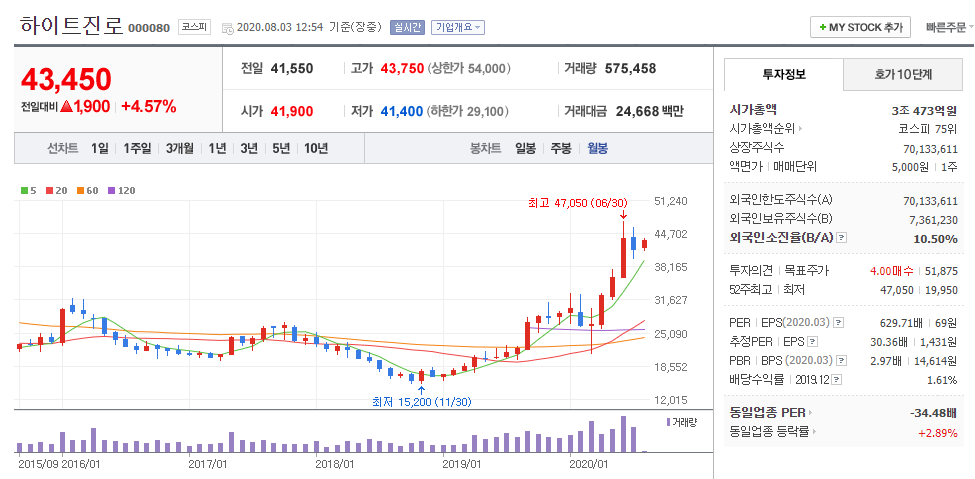Click the stock code 000080
This screenshot has height=479, width=975.
149,28
